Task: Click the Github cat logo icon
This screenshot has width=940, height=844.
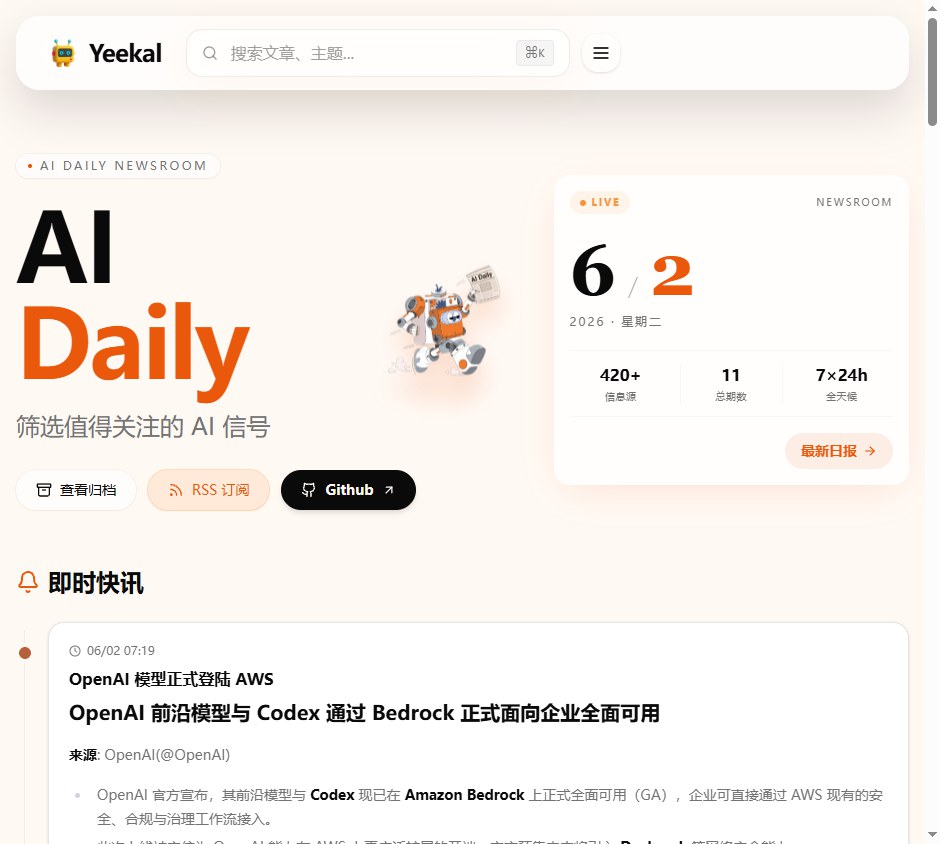Action: pos(308,490)
